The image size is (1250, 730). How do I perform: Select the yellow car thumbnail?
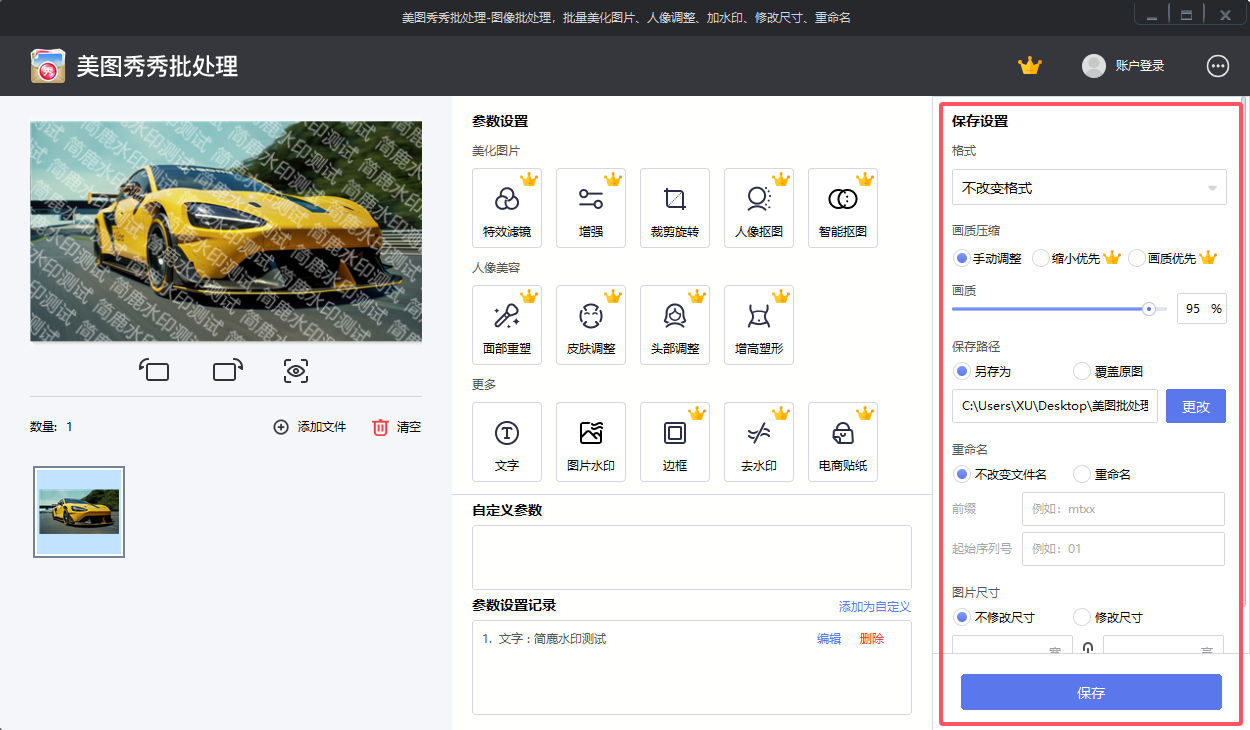[x=78, y=511]
